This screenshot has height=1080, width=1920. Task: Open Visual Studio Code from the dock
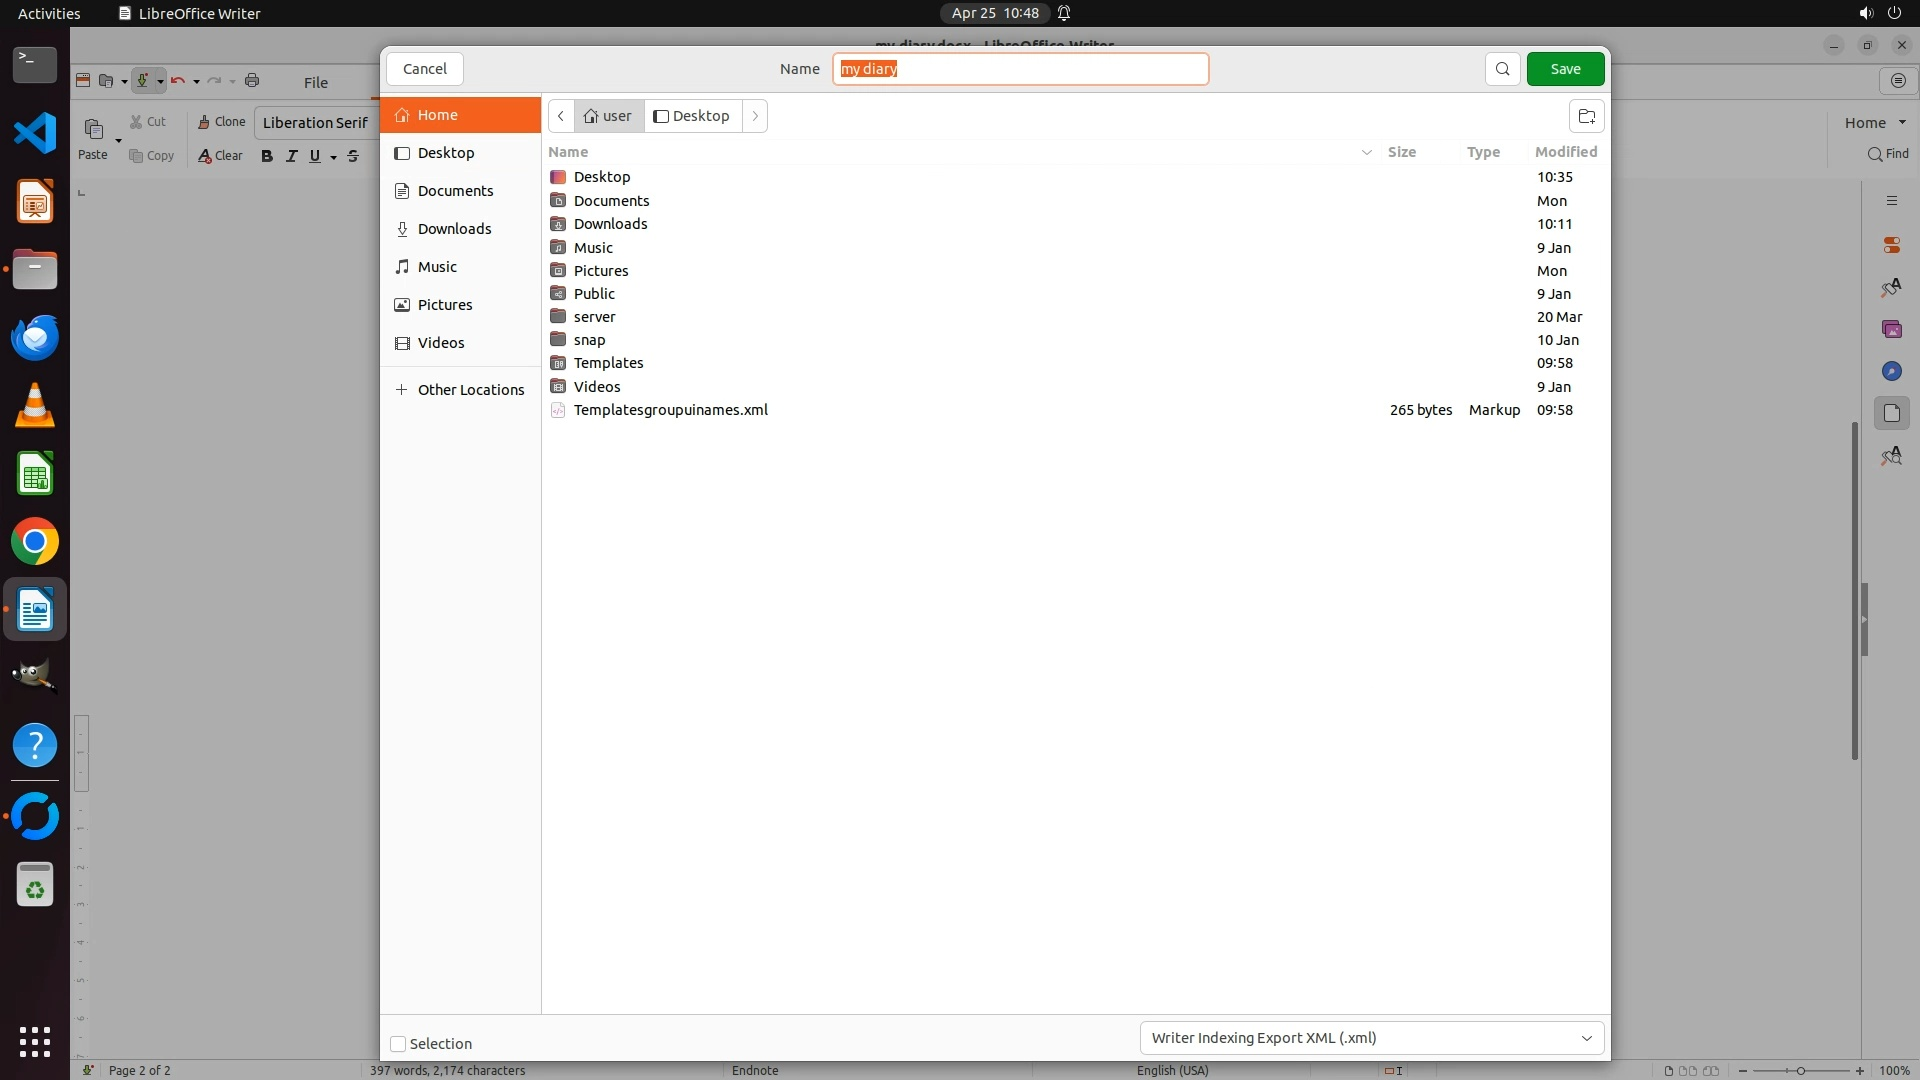tap(35, 133)
